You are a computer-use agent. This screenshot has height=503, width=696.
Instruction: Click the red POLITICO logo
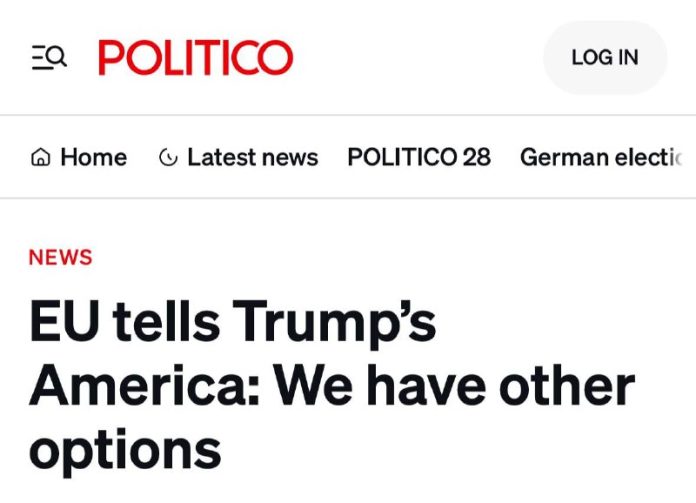pyautogui.click(x=196, y=58)
